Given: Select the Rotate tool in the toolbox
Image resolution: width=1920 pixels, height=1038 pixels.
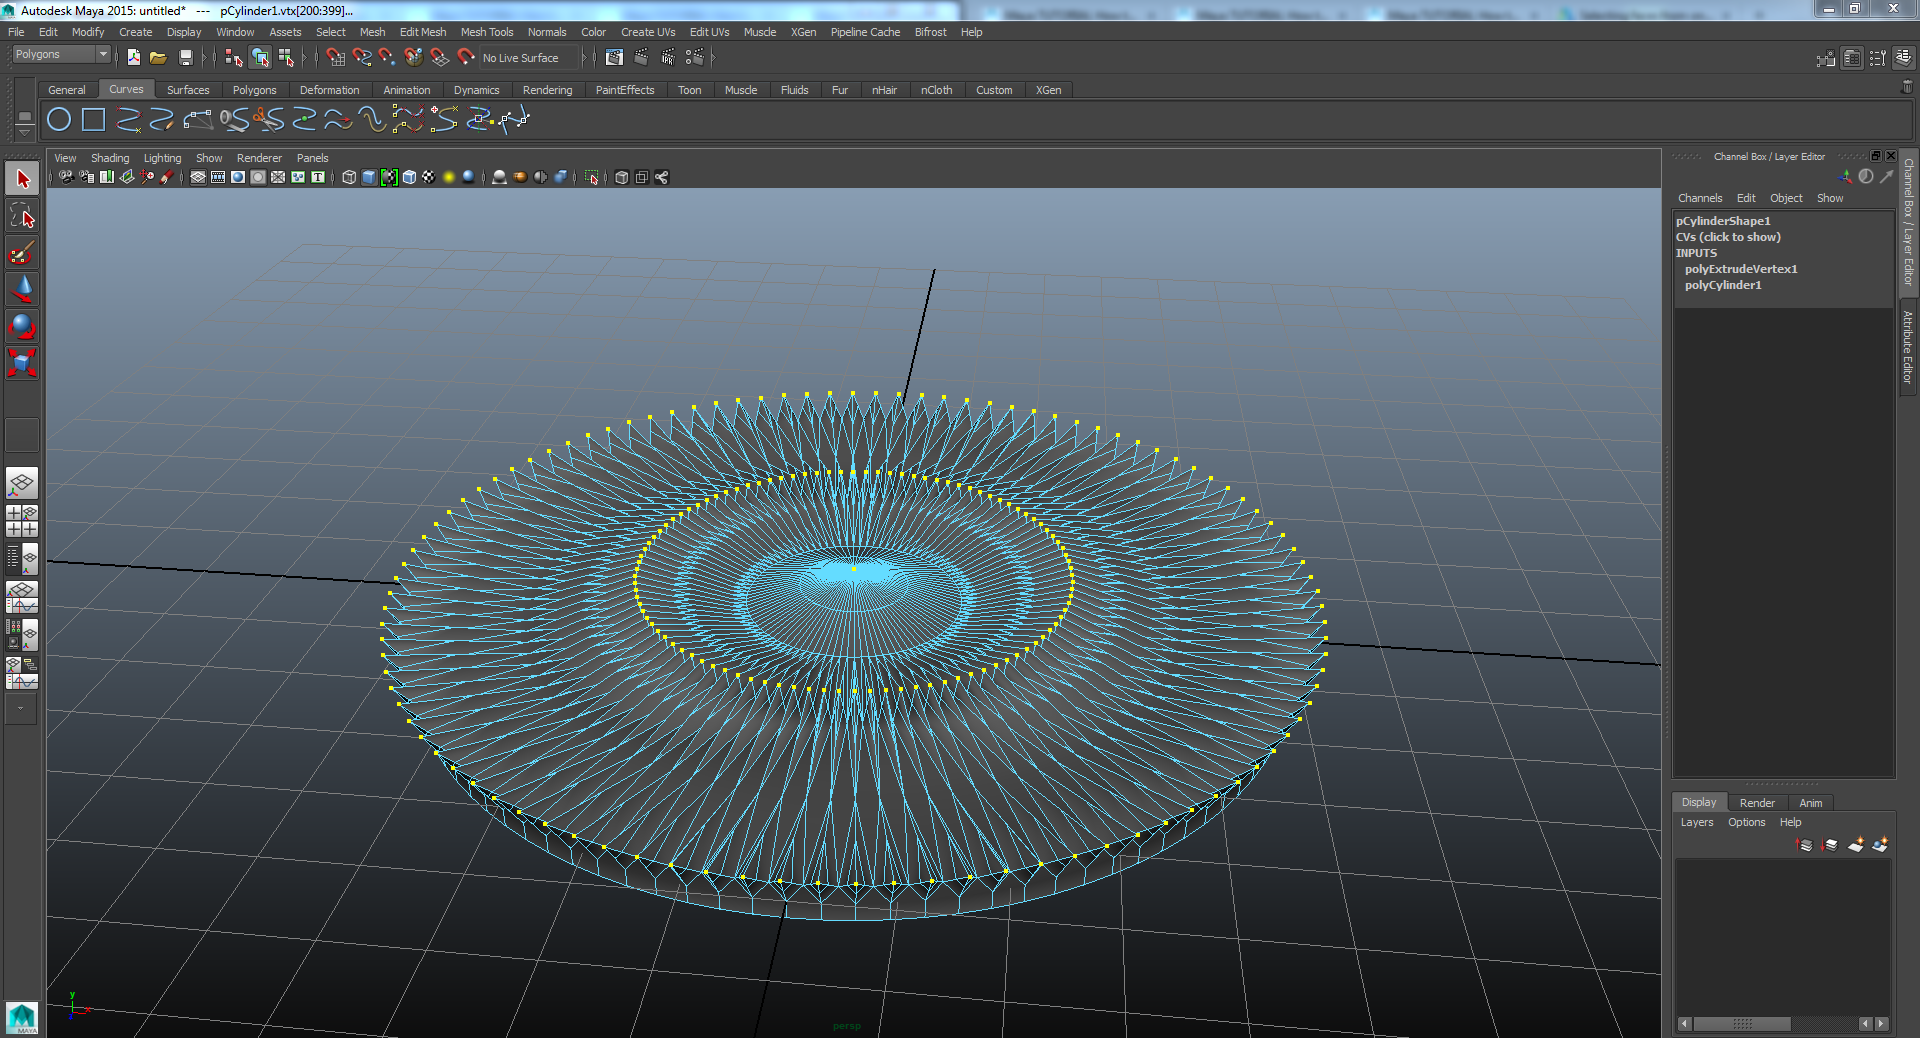Looking at the screenshot, I should coord(22,327).
